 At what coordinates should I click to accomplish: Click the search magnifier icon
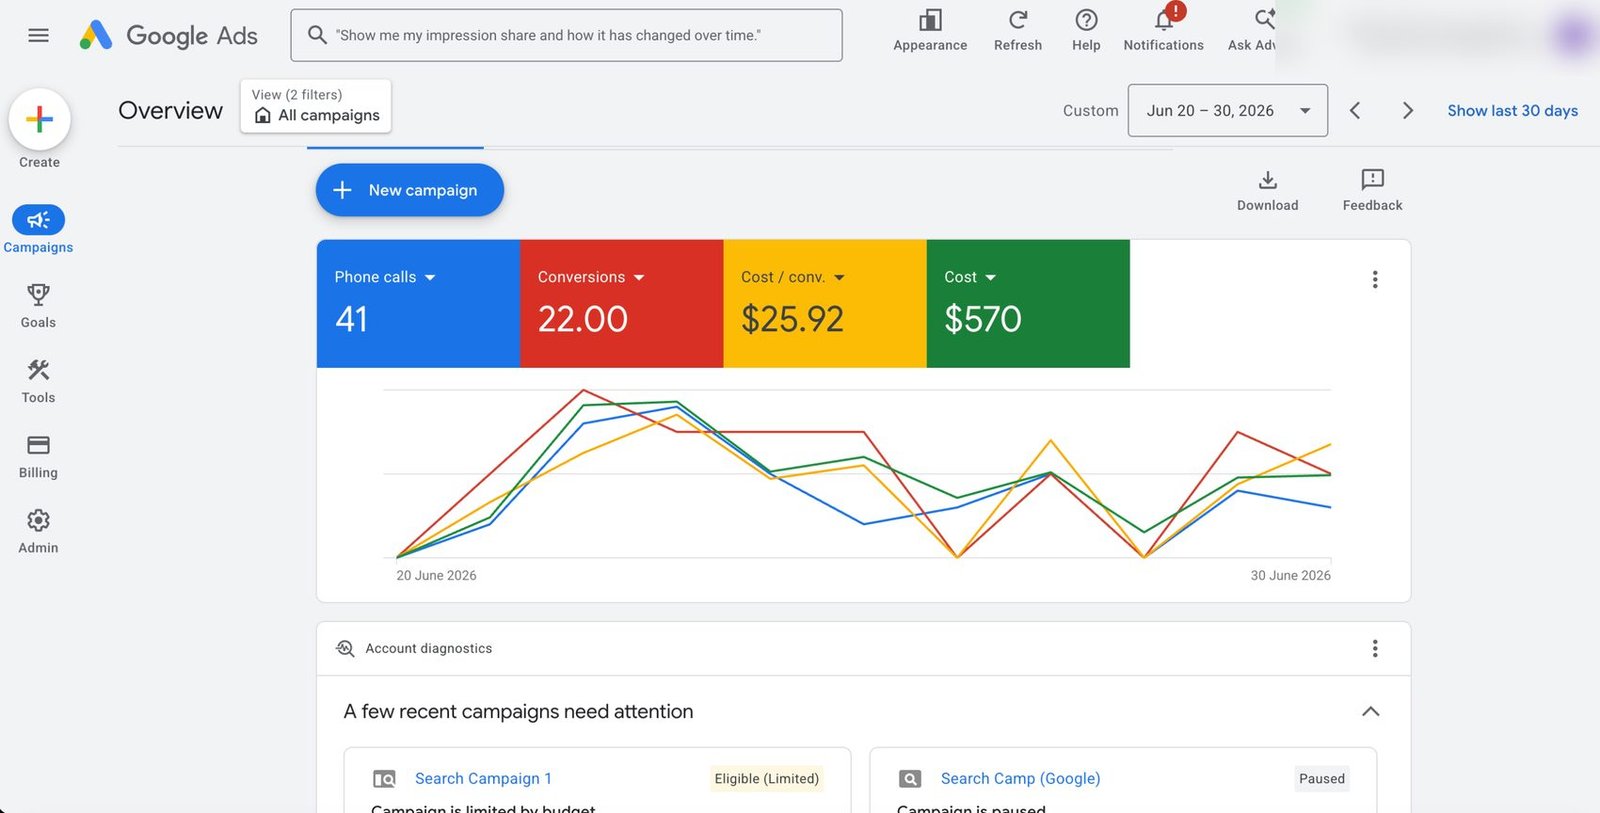317,35
